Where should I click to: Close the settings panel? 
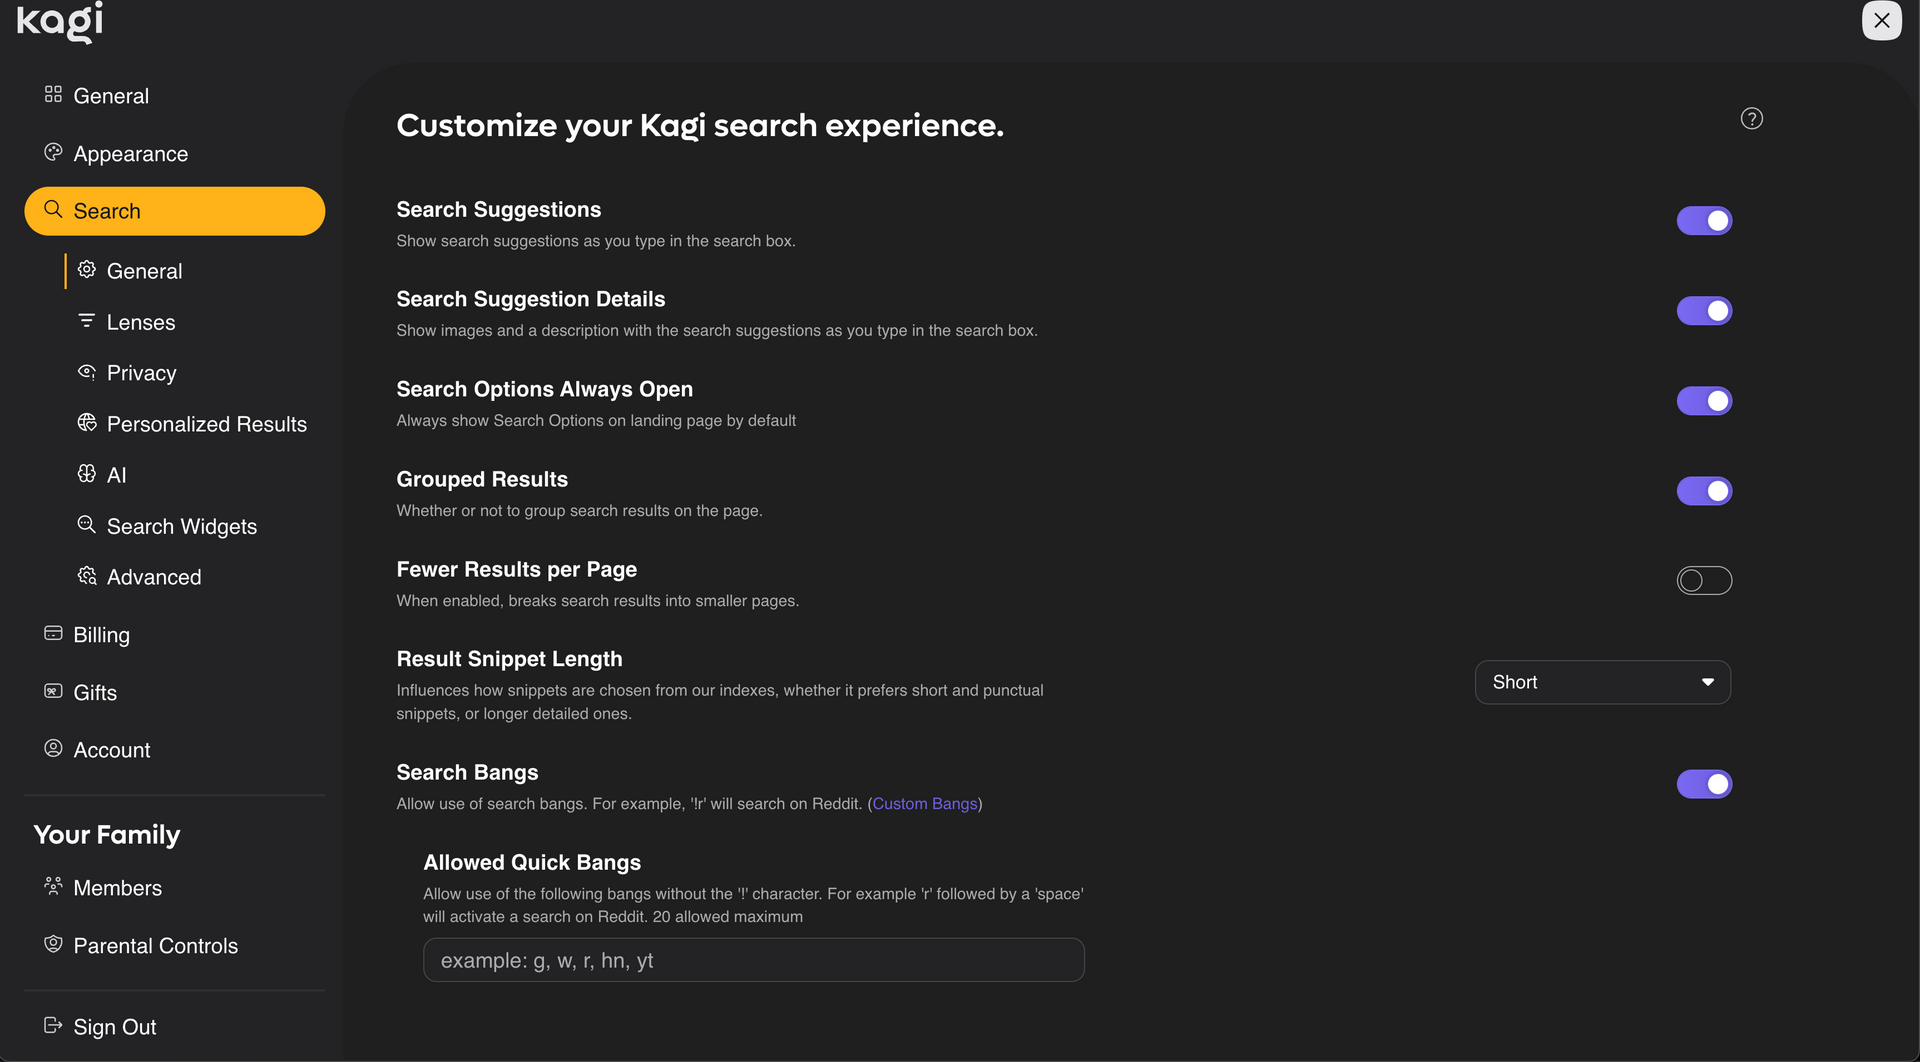[1881, 21]
